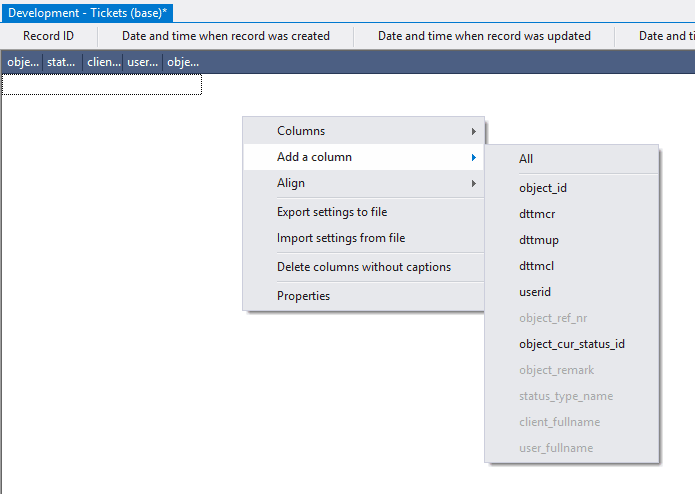
Task: Add the dttmup column
Action: 538,240
